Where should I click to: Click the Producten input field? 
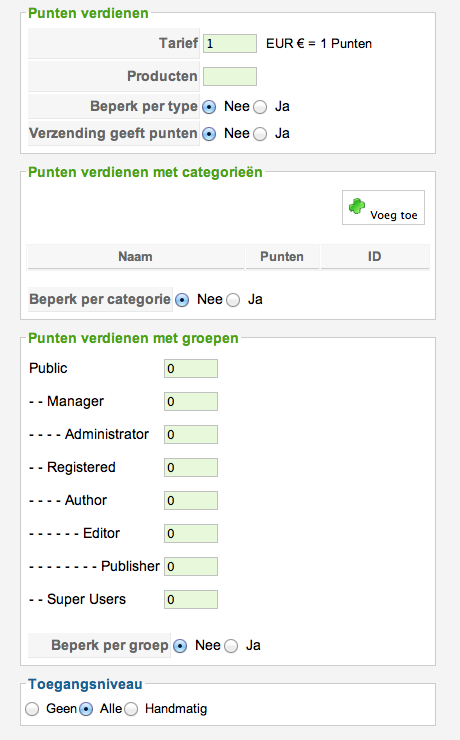(230, 76)
